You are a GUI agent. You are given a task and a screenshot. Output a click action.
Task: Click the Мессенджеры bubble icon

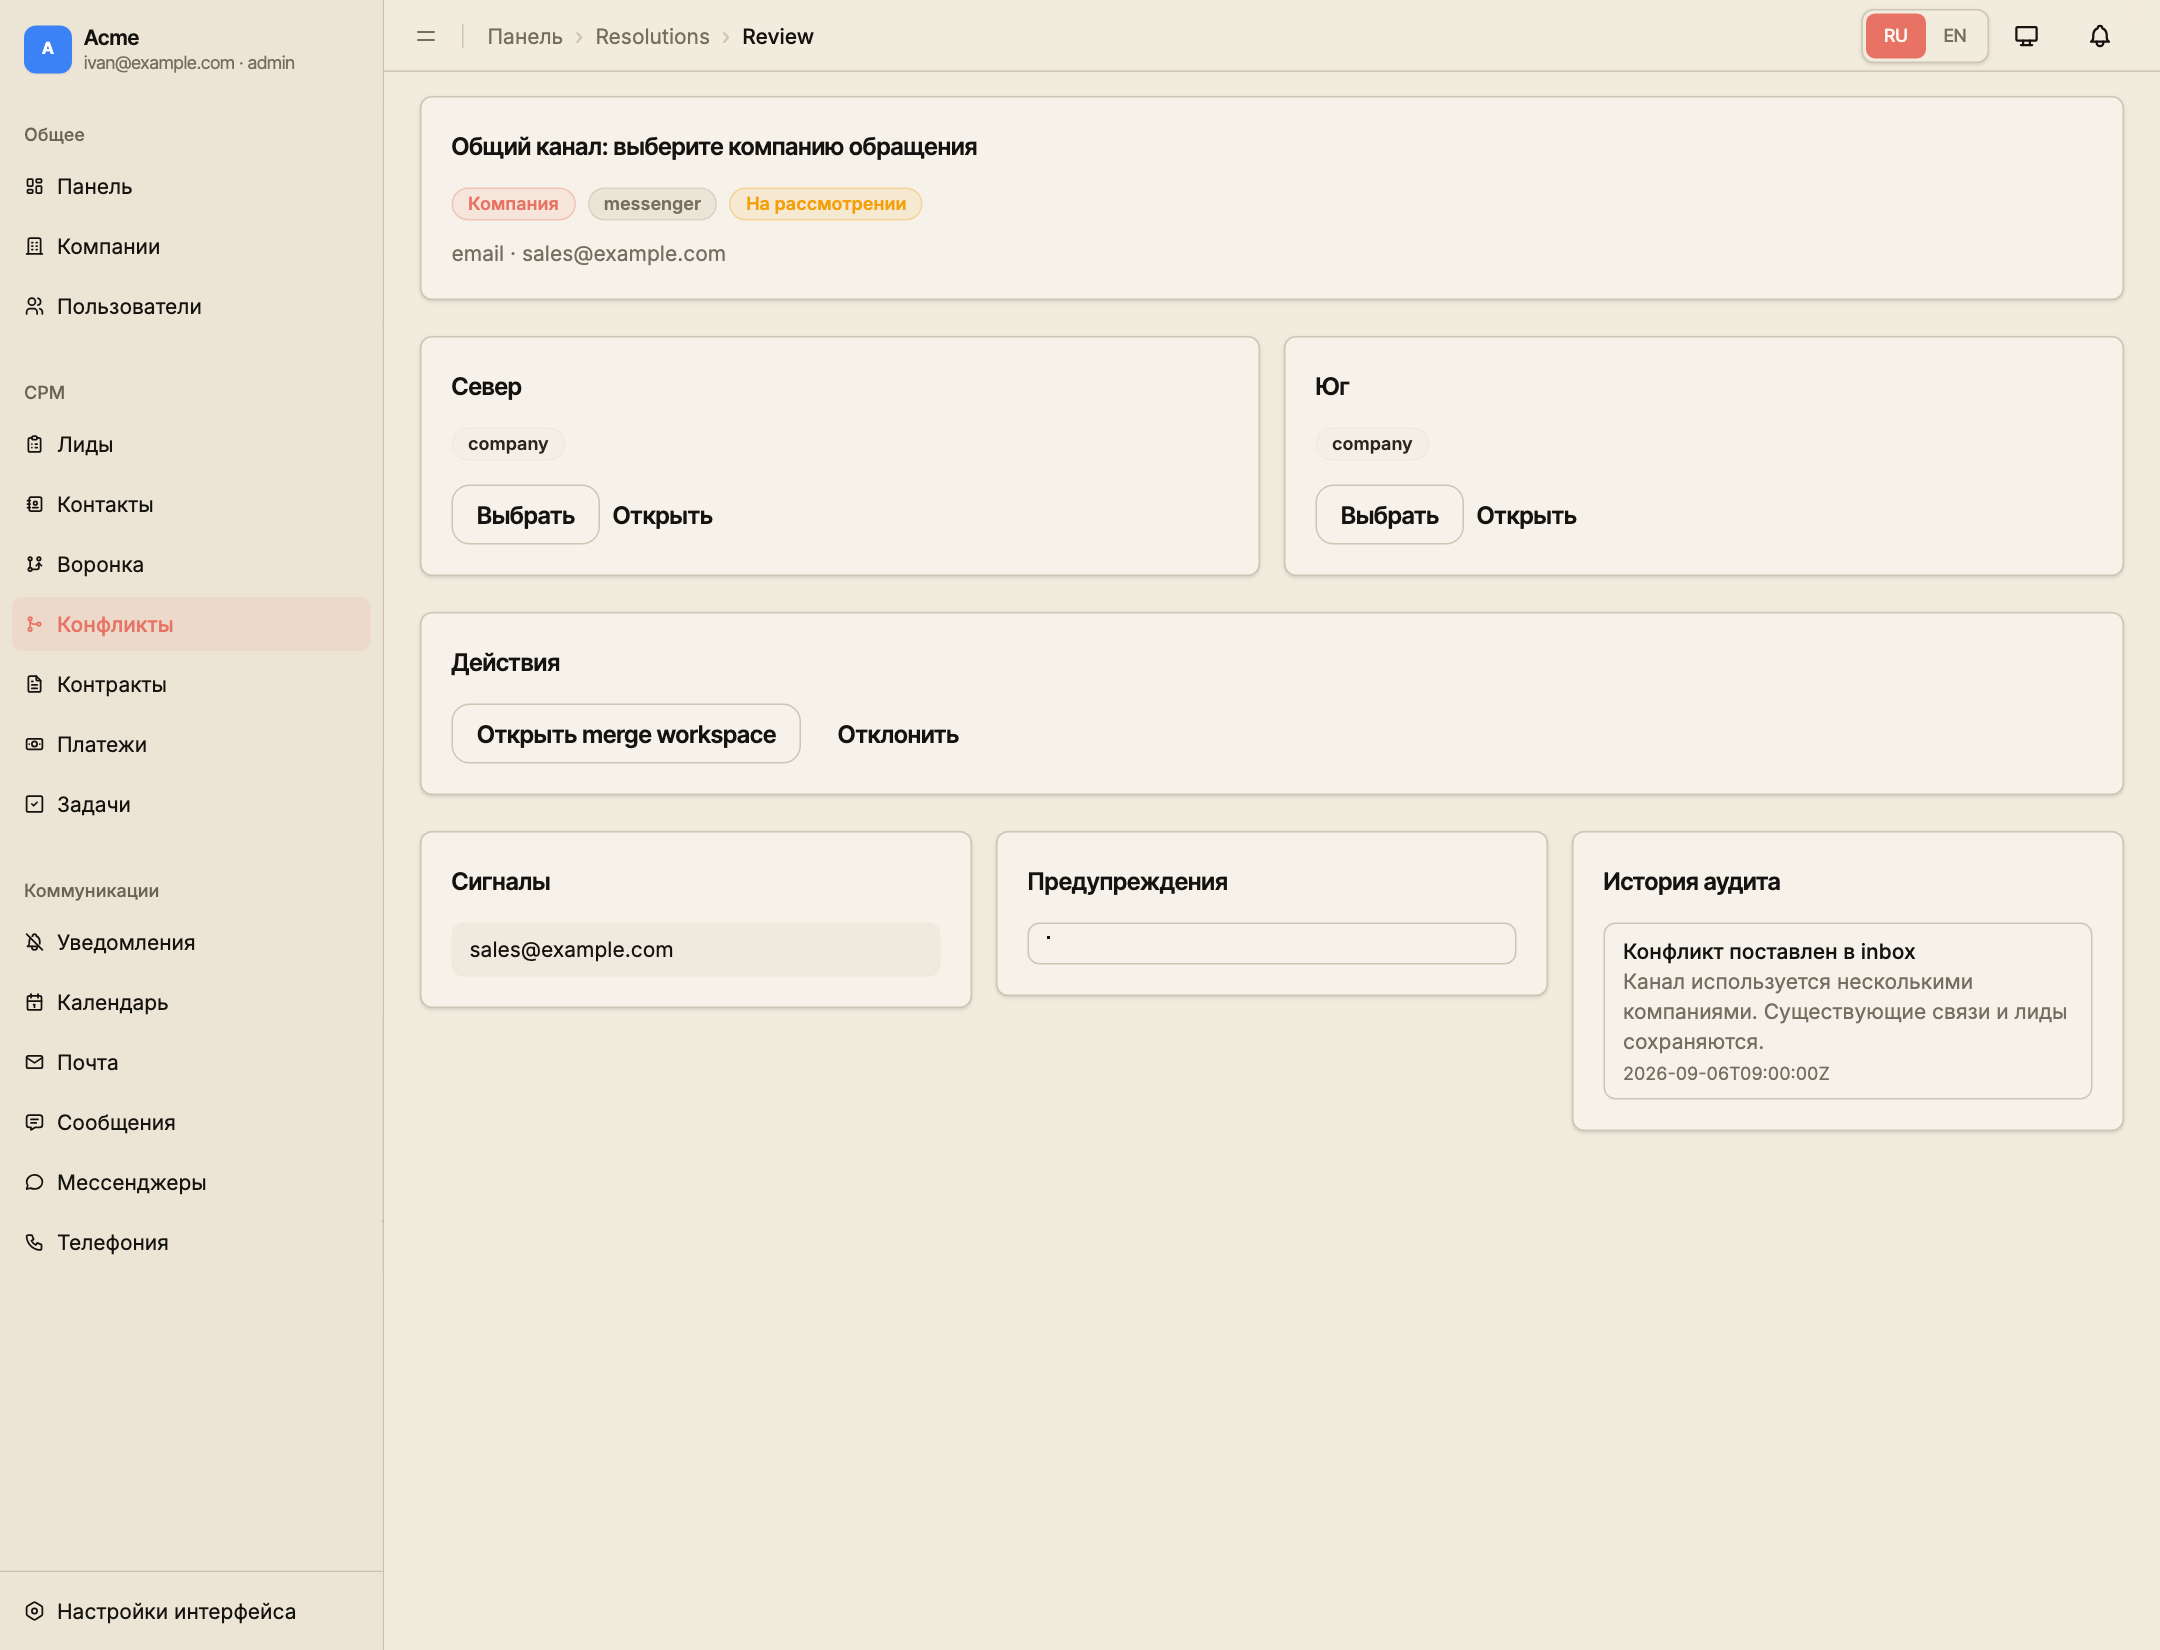[x=34, y=1182]
